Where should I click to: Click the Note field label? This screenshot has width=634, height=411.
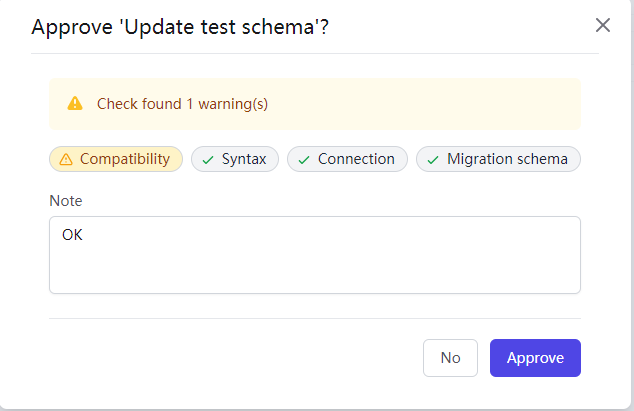click(66, 201)
